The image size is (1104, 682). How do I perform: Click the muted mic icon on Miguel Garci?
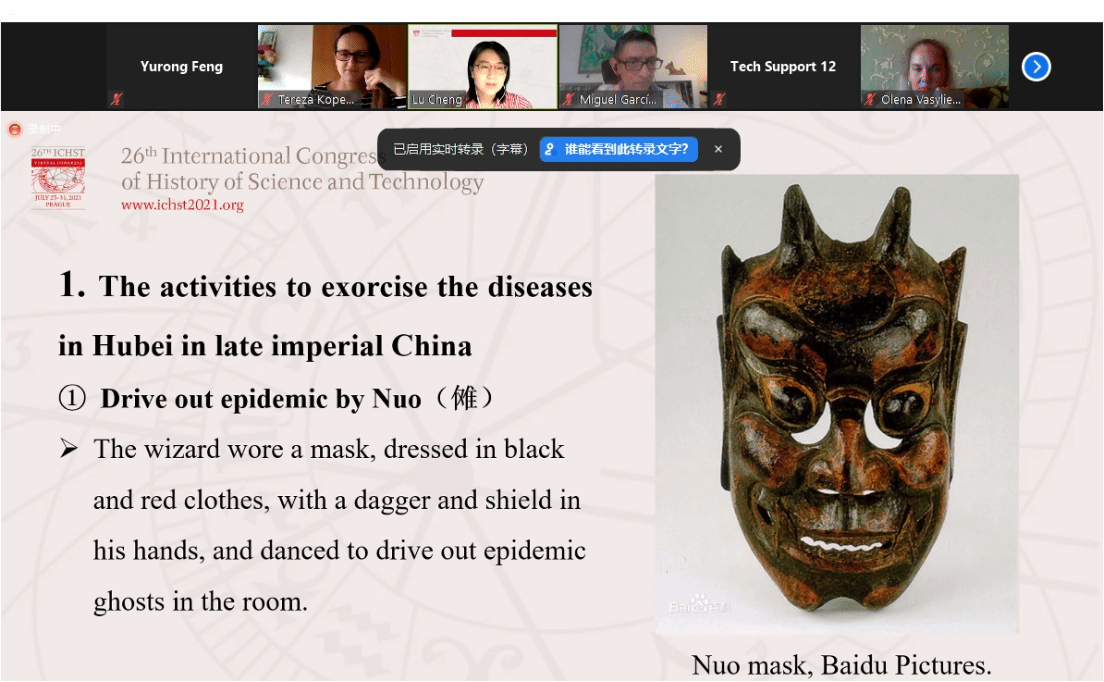(x=569, y=99)
